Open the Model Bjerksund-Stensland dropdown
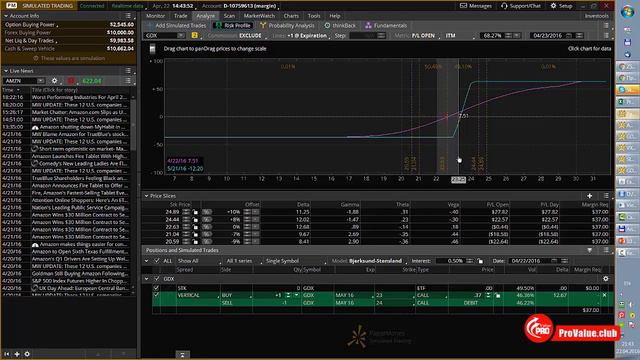The height and width of the screenshot is (360, 640). point(377,261)
